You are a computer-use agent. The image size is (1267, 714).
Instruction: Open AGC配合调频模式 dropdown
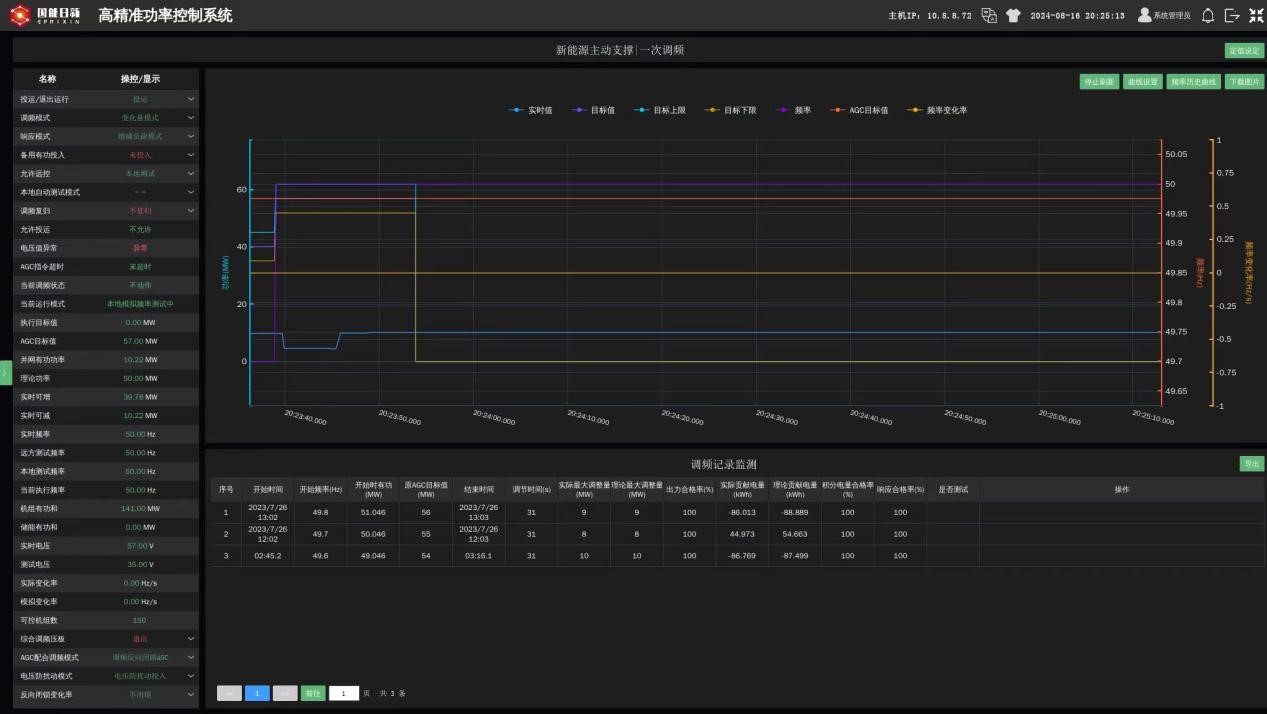click(x=190, y=657)
